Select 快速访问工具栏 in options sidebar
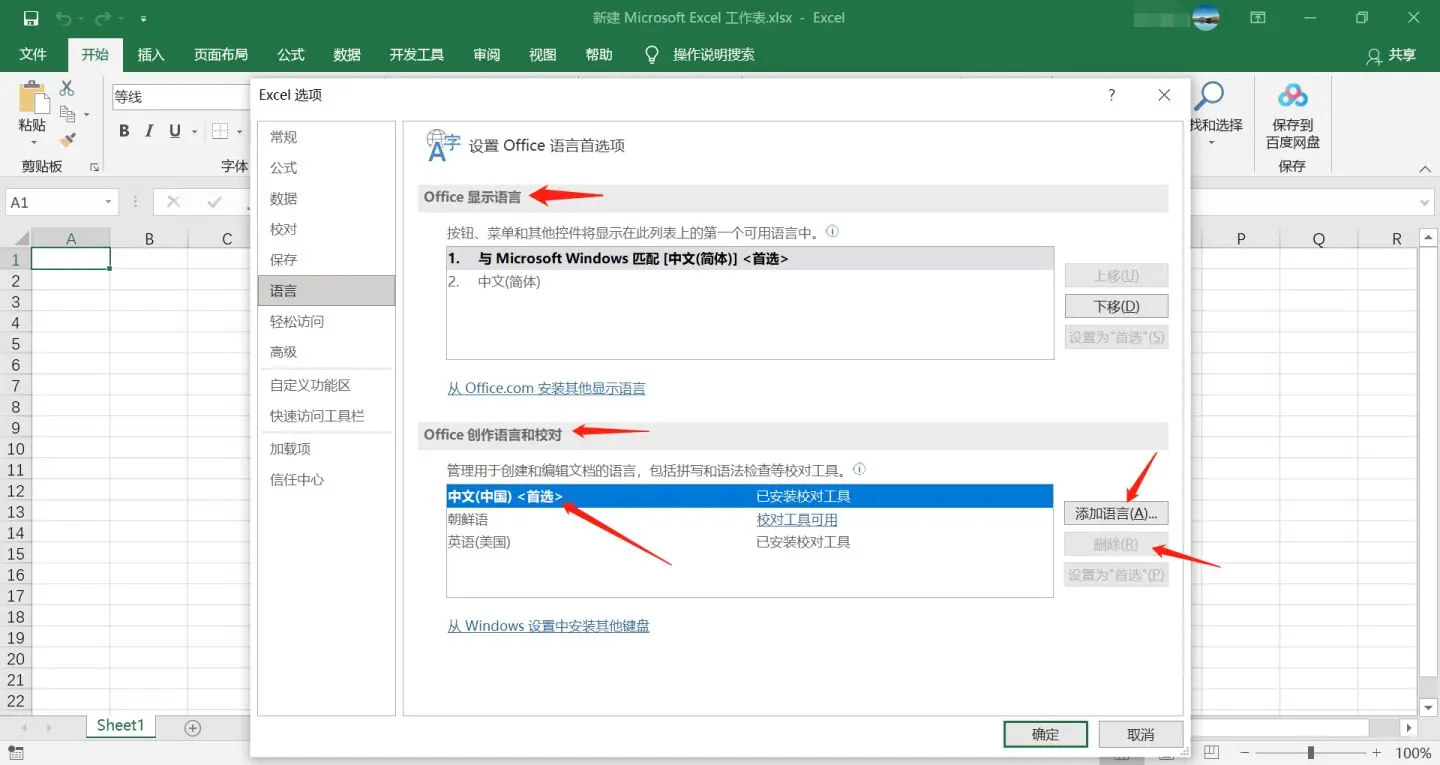This screenshot has height=765, width=1440. [x=326, y=416]
